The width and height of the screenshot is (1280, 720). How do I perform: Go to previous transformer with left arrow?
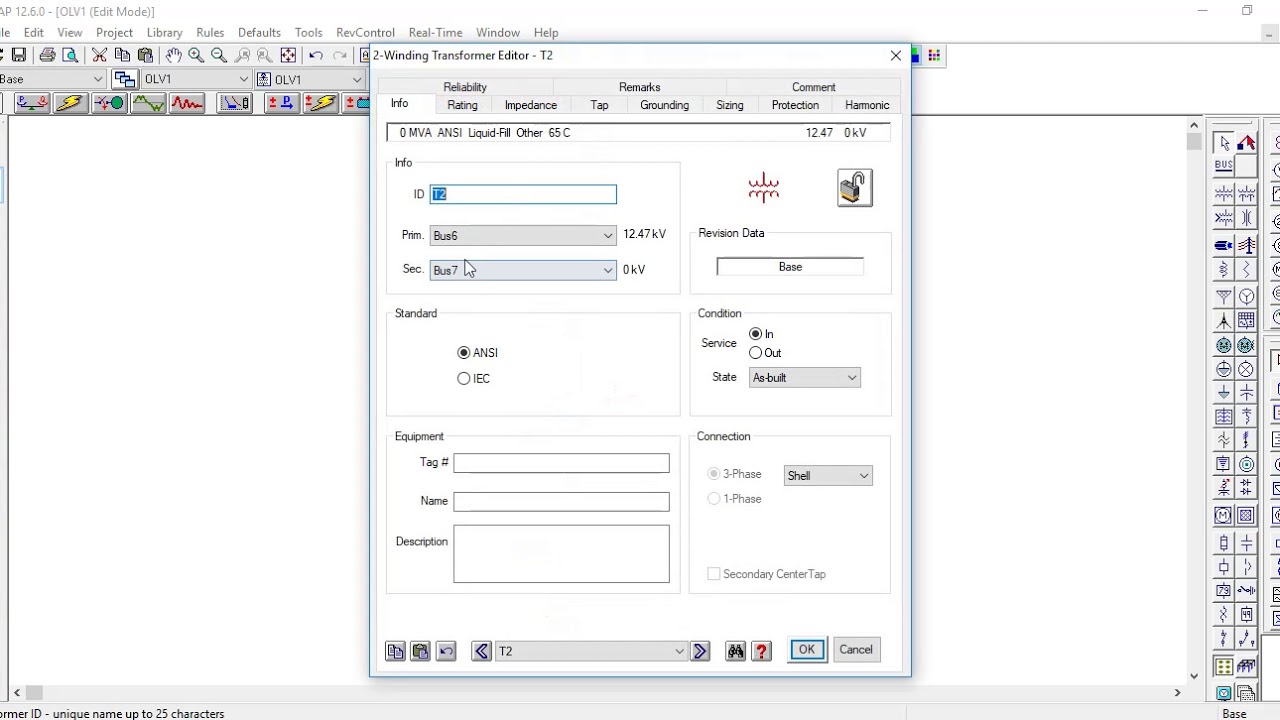(481, 651)
